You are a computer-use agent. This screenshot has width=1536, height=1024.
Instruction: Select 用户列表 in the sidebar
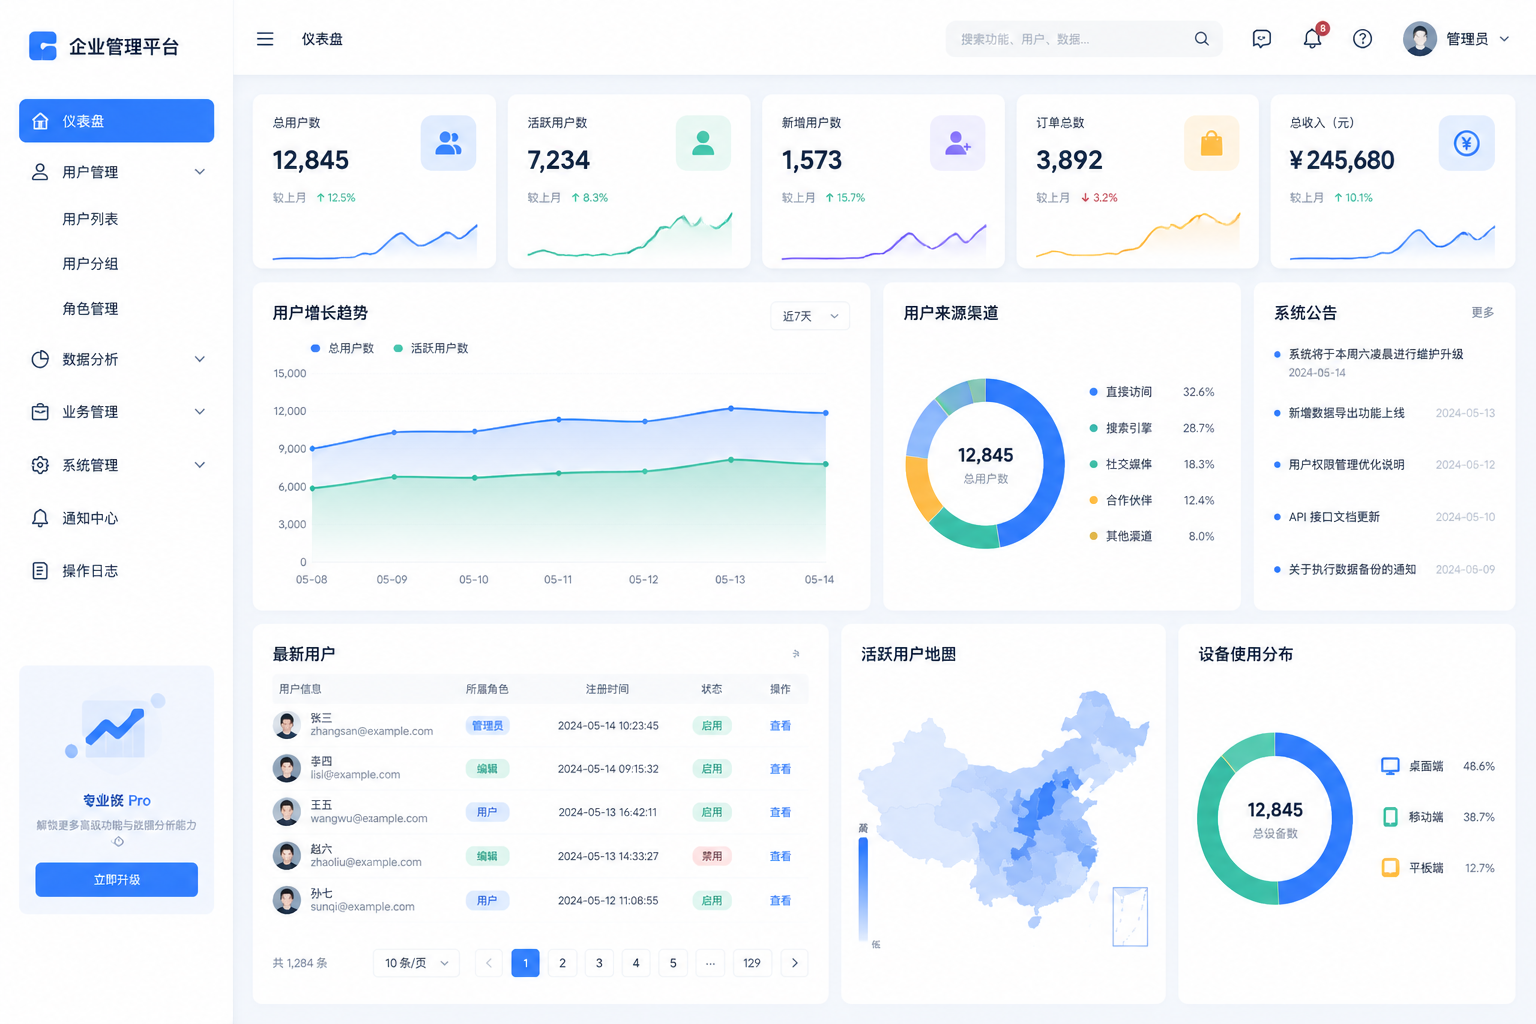(90, 219)
